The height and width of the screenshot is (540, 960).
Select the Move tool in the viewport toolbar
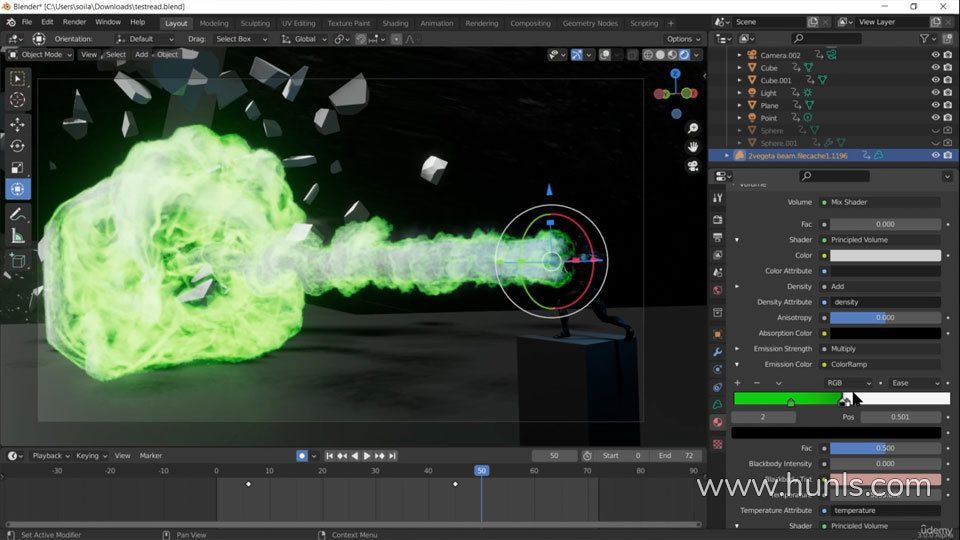17,125
